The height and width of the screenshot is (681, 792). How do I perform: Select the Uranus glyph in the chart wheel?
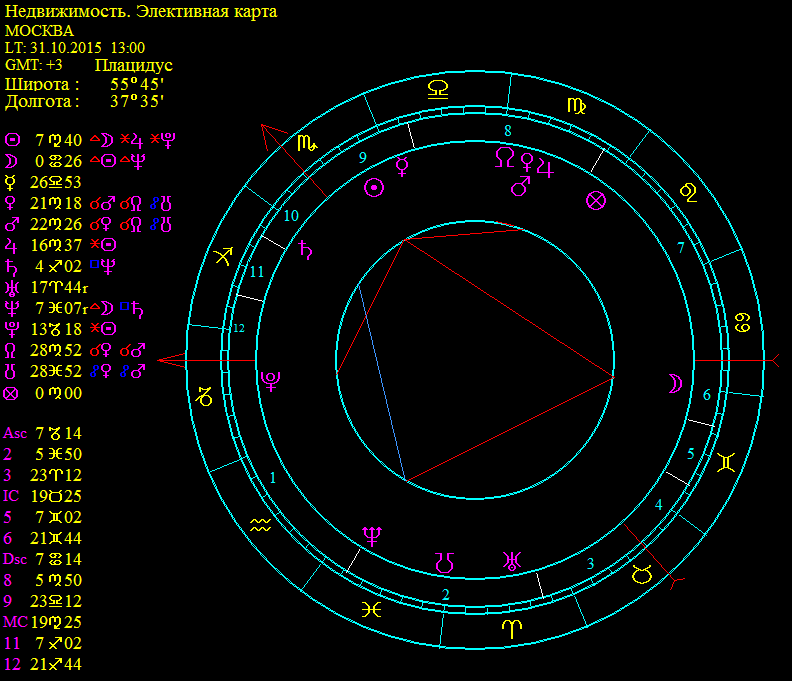[512, 561]
